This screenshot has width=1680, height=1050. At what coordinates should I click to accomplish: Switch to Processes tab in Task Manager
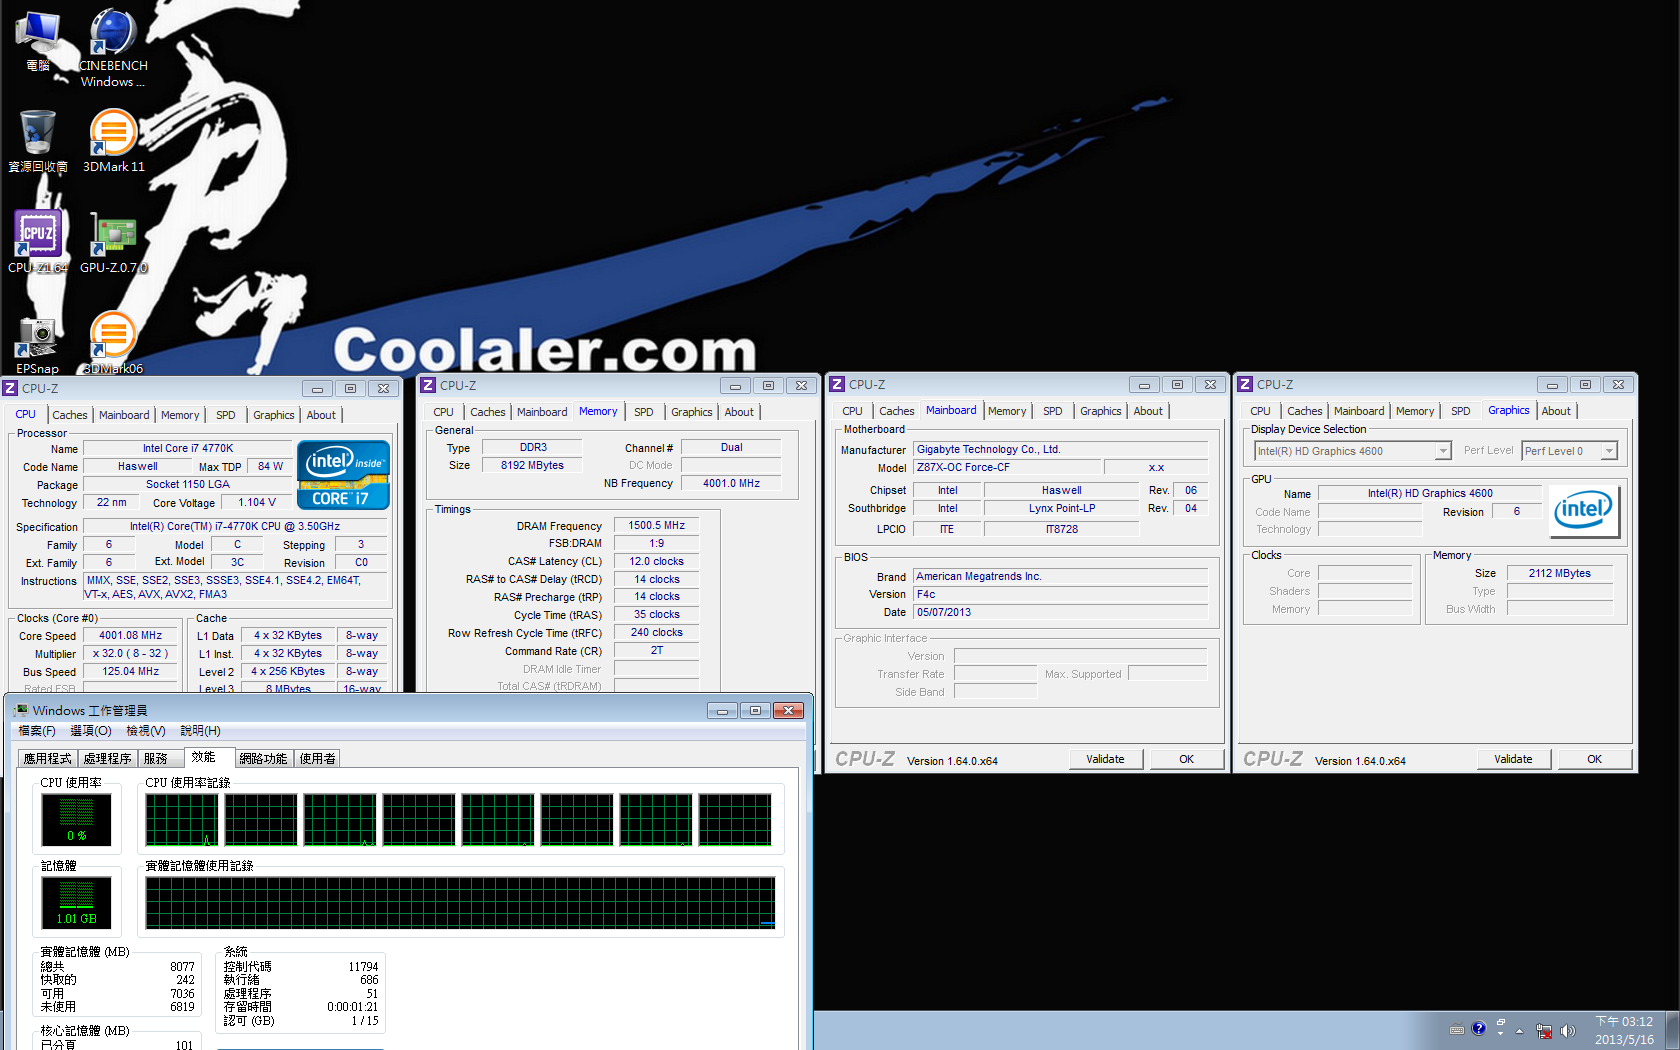click(108, 759)
